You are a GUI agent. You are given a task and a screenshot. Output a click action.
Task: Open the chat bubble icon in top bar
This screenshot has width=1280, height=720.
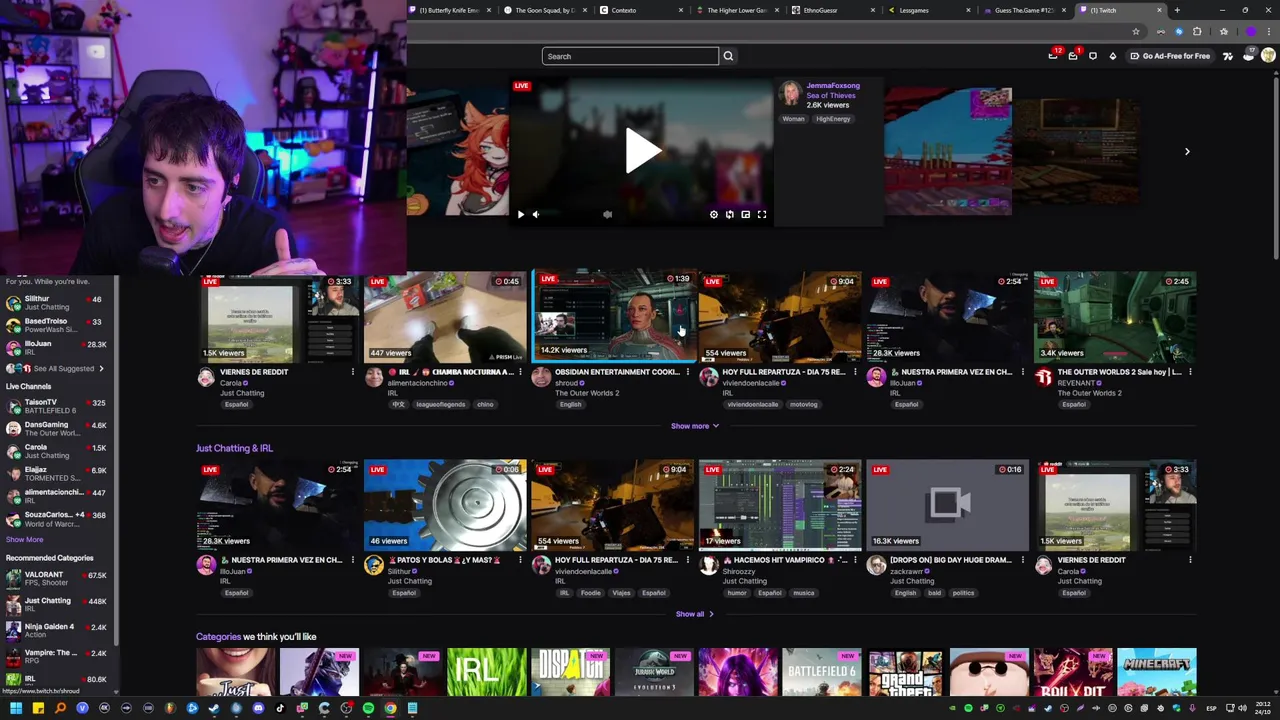tap(1093, 56)
